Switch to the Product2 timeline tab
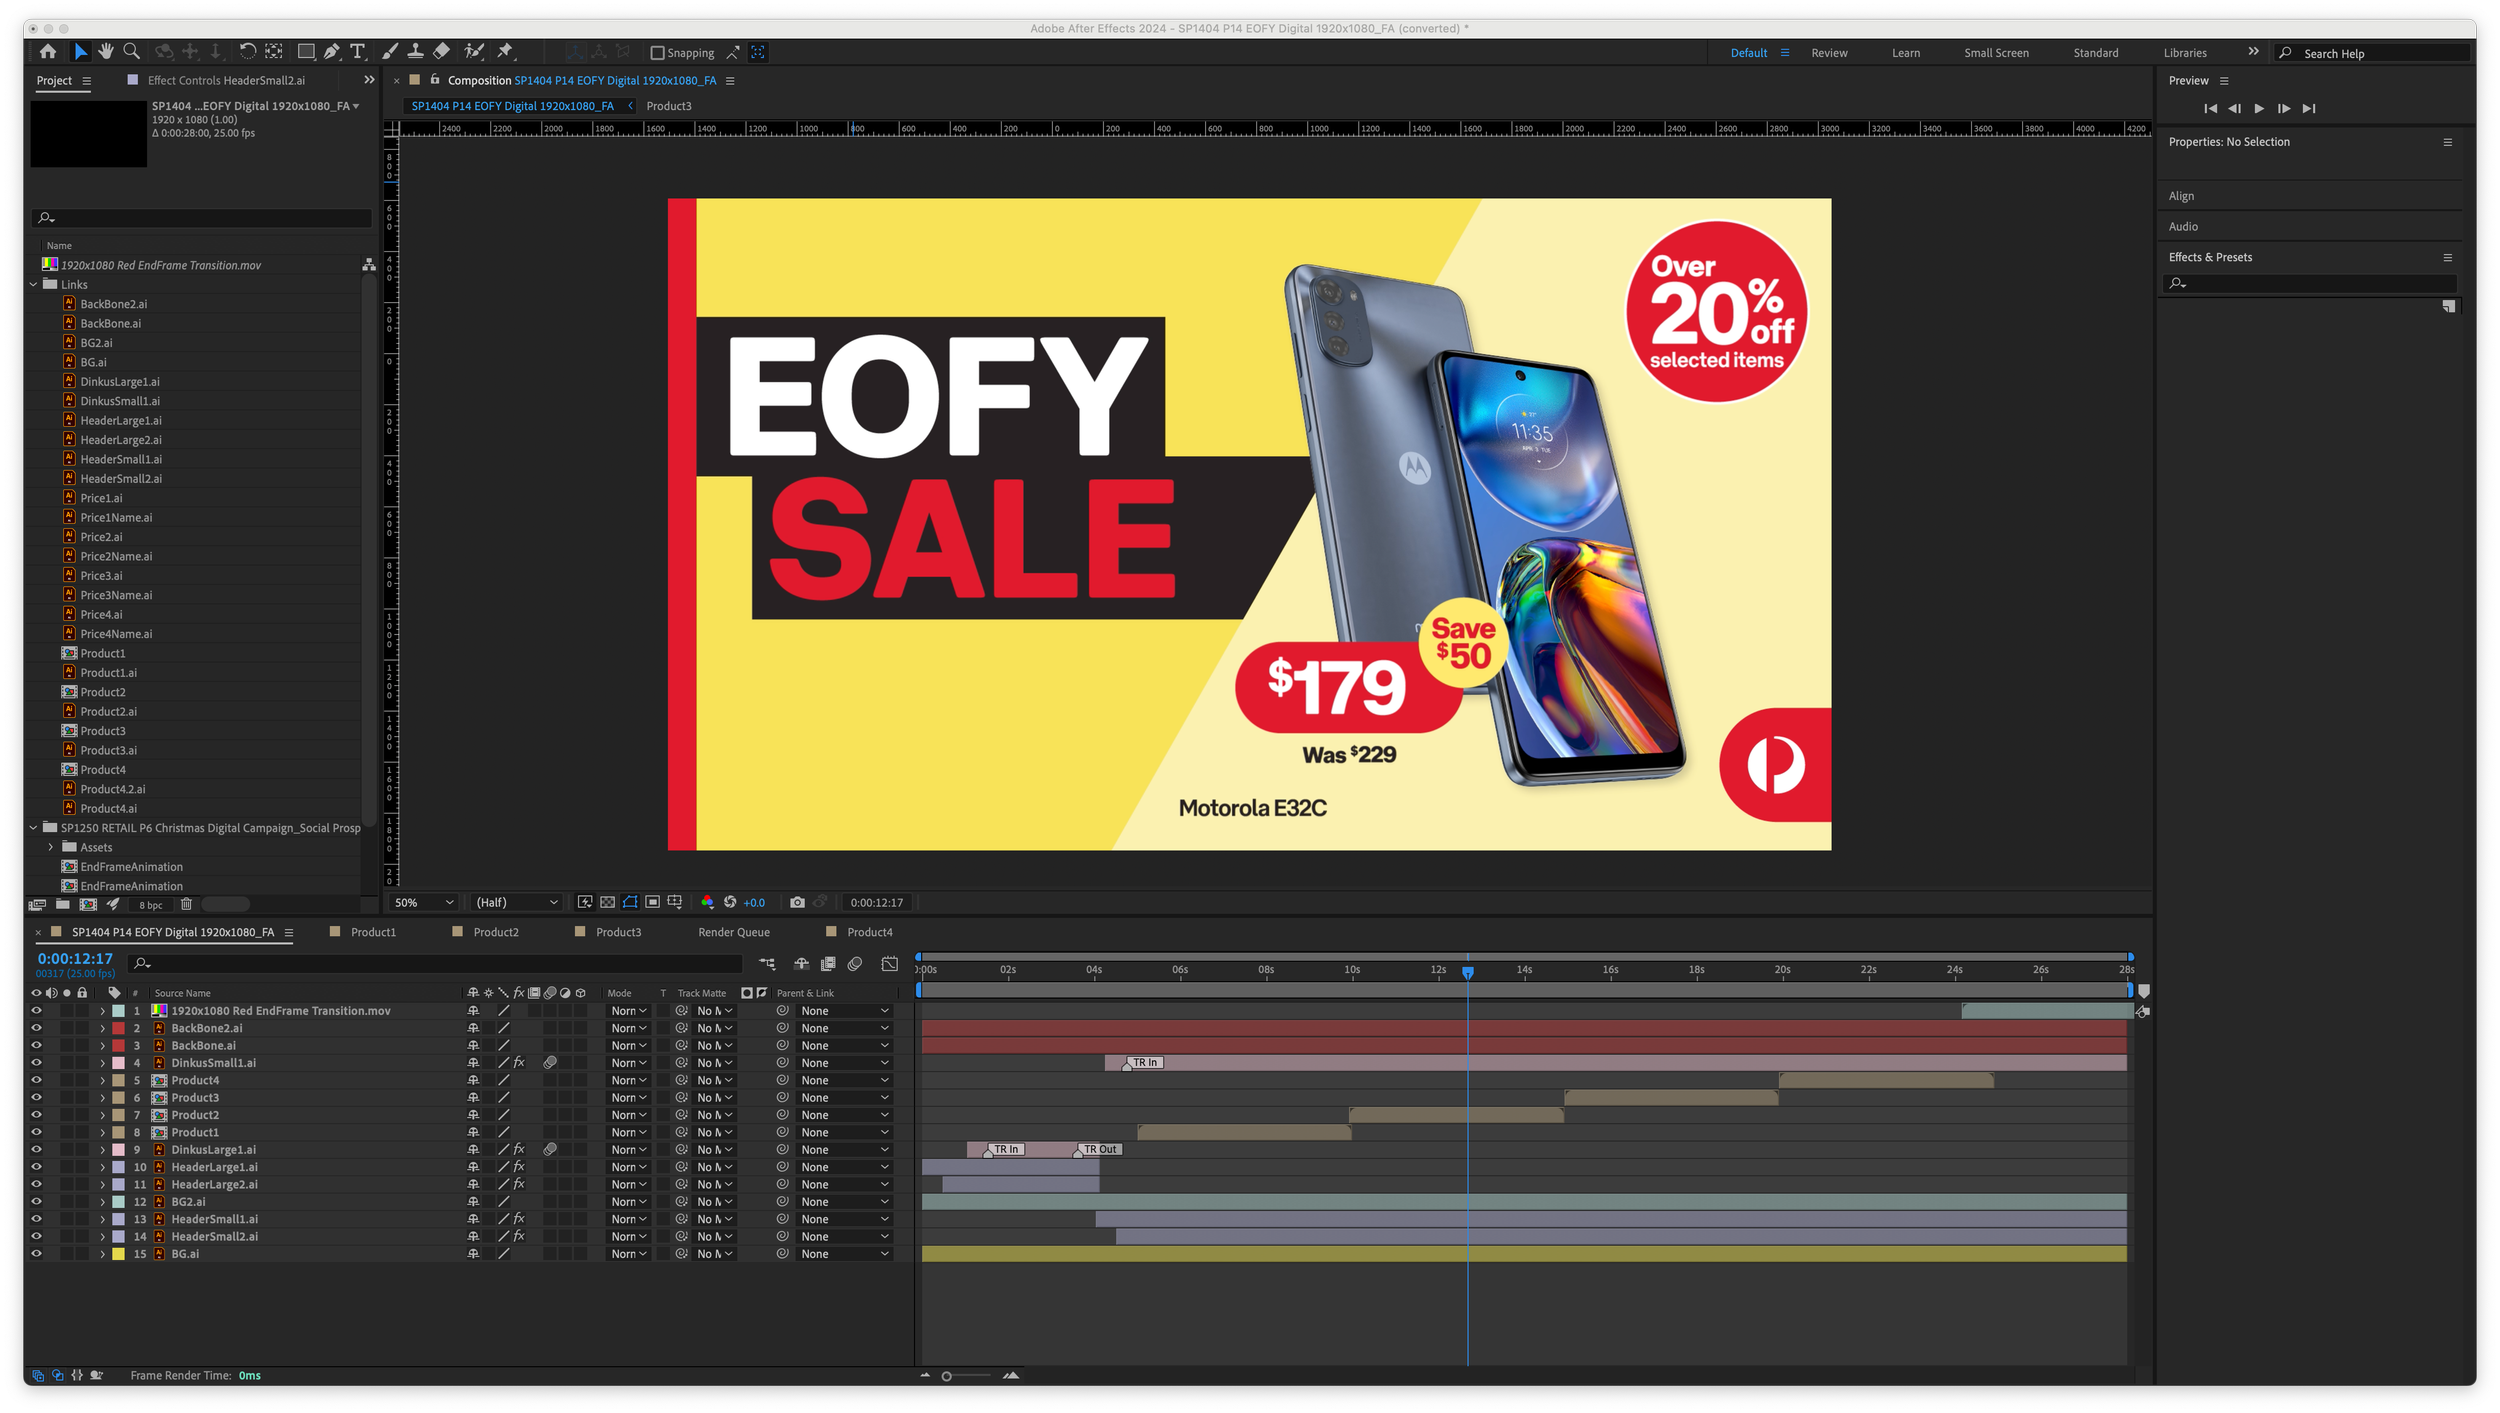 496,932
